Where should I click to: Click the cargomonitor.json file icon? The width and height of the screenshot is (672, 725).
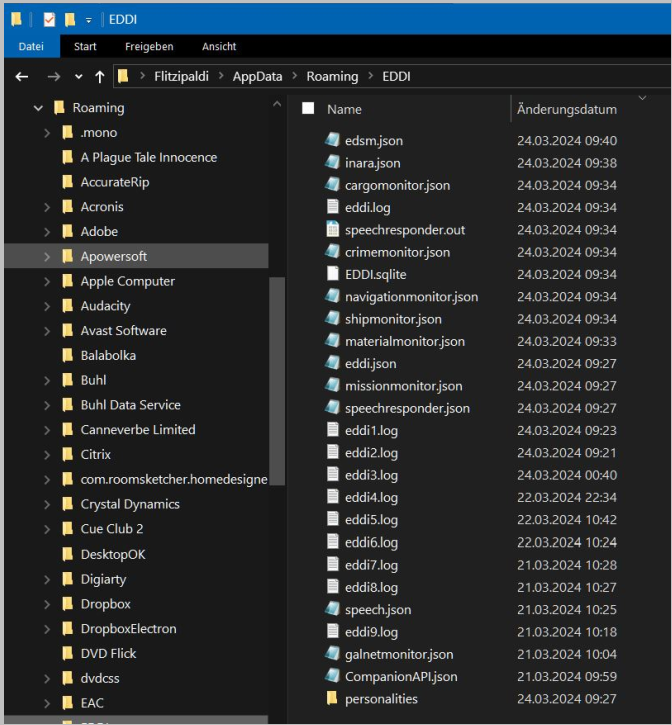coord(333,184)
